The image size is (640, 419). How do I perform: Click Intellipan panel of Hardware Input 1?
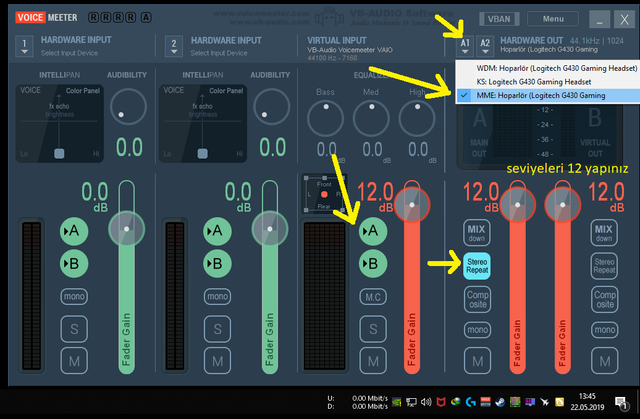[x=60, y=124]
